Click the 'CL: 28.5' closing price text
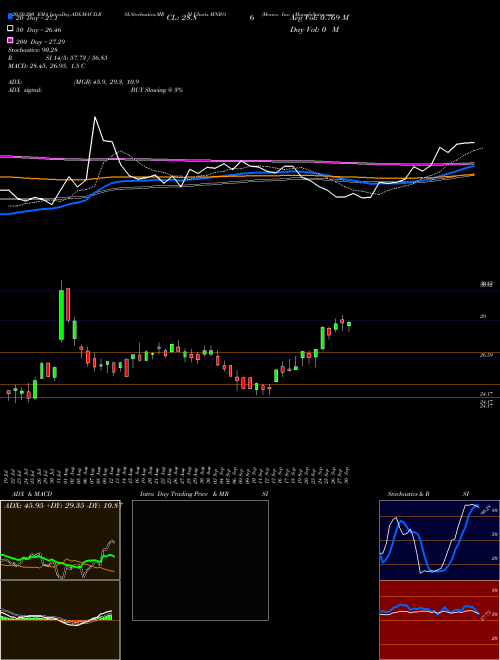Viewport: 500px width, 660px height. (x=181, y=18)
